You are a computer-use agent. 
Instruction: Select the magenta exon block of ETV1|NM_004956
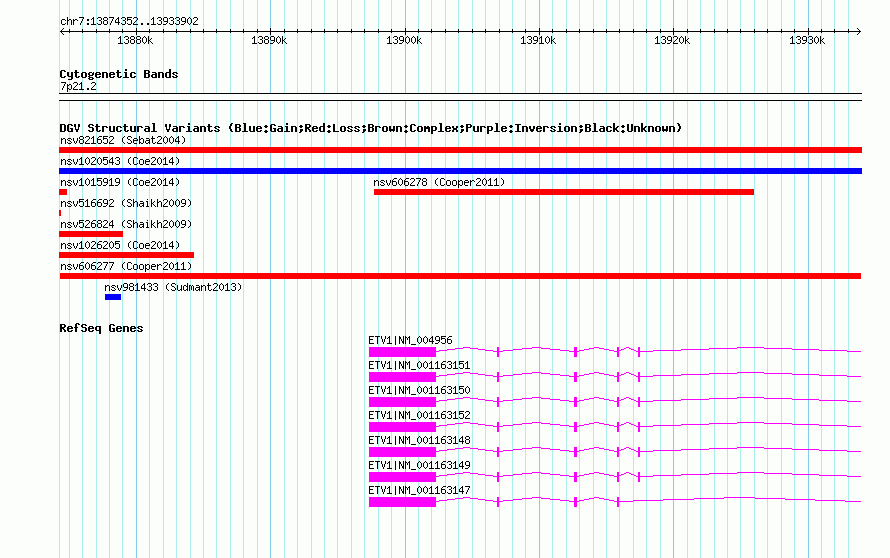point(402,352)
